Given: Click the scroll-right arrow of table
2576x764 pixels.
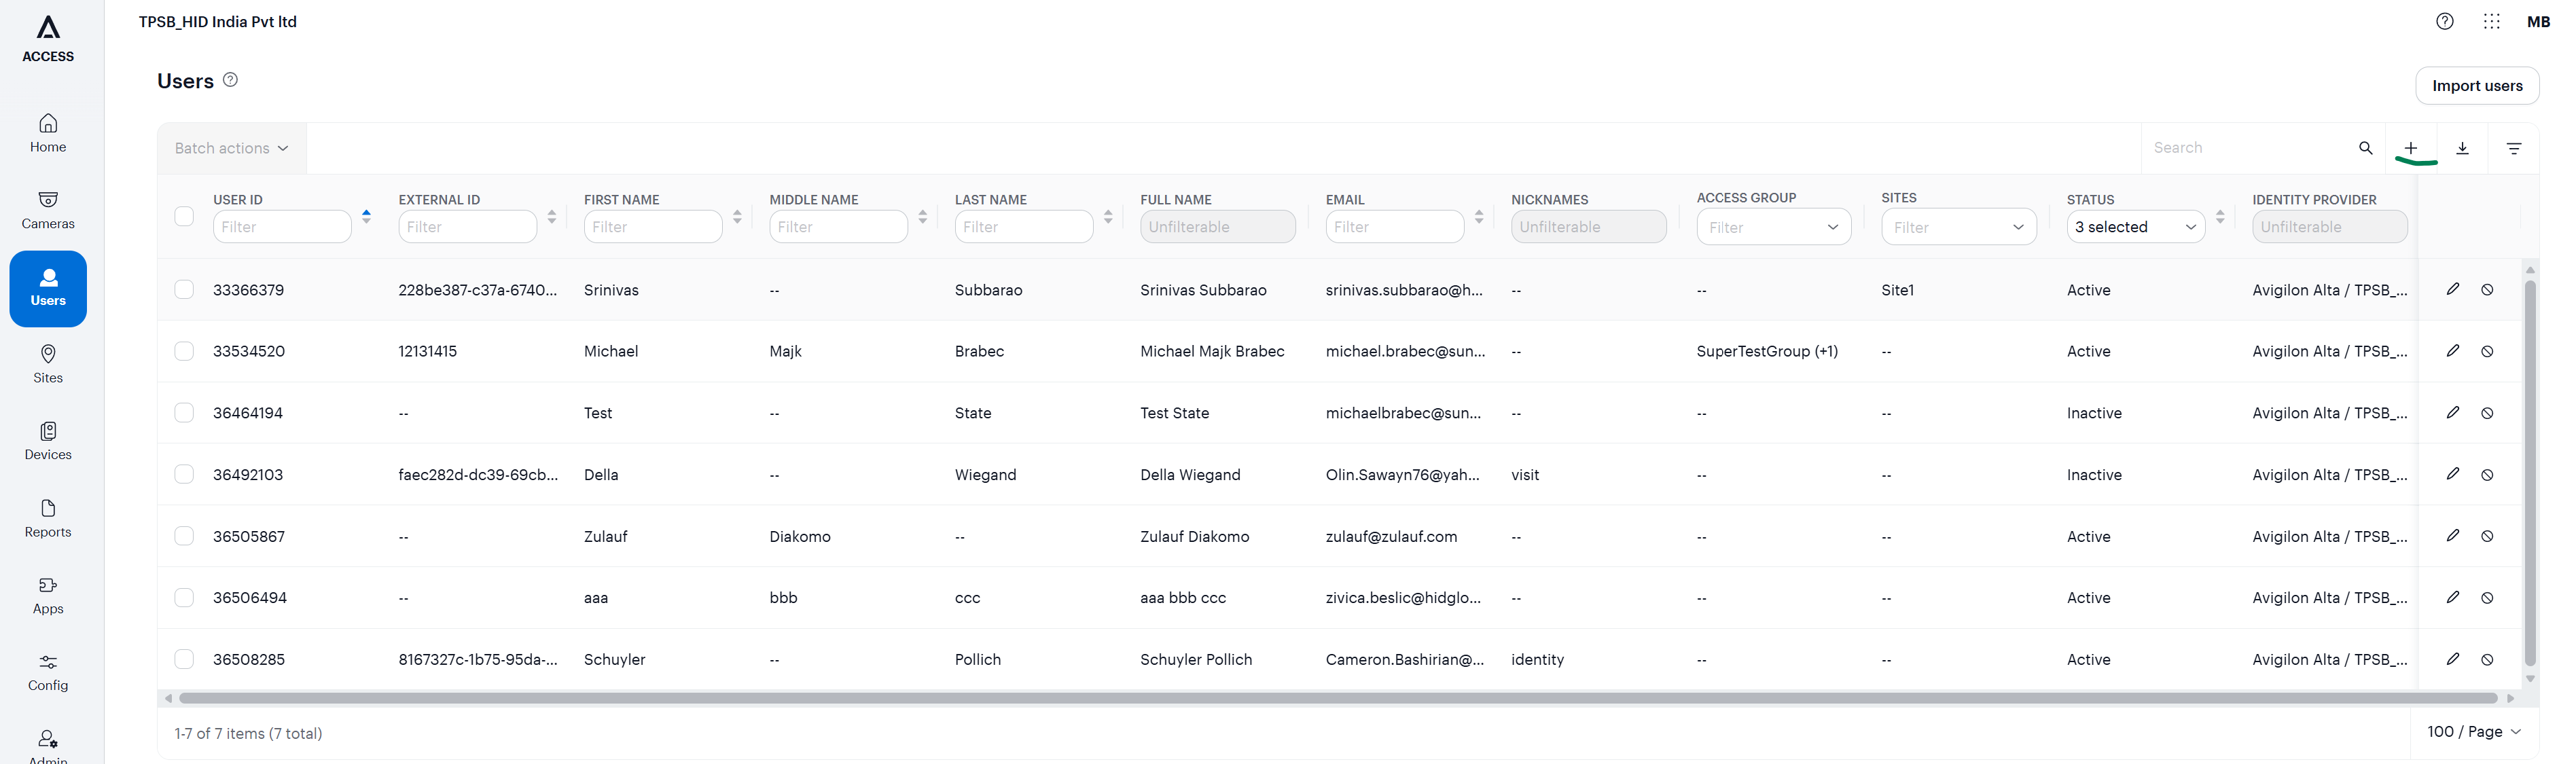Looking at the screenshot, I should click(2510, 698).
